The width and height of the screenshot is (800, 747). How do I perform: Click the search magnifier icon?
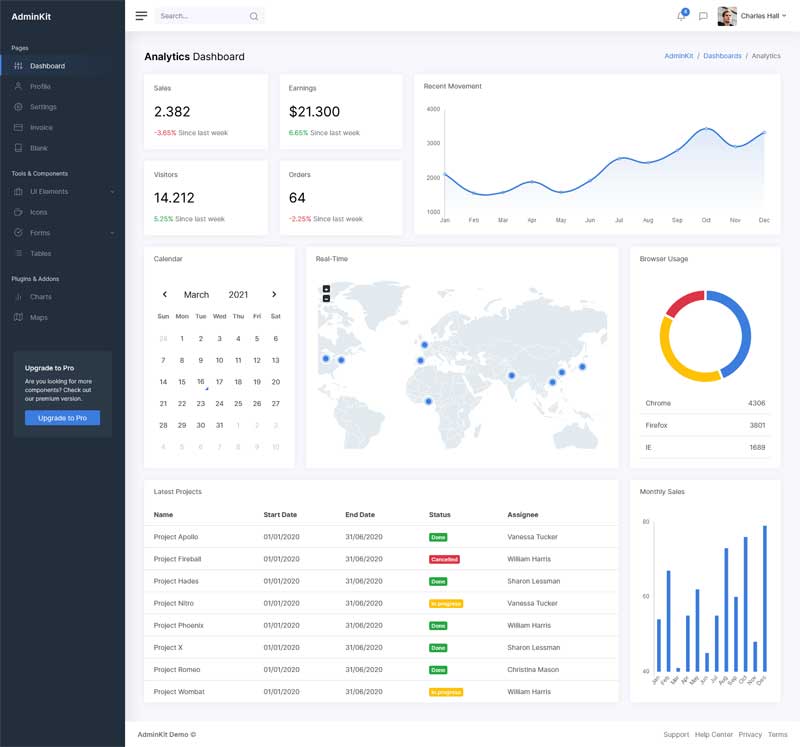click(253, 16)
